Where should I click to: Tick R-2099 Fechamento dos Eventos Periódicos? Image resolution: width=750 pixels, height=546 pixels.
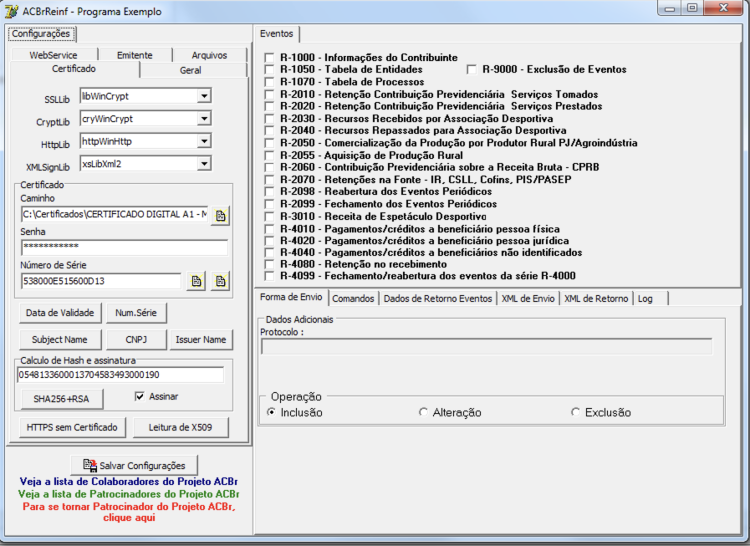[x=269, y=204]
